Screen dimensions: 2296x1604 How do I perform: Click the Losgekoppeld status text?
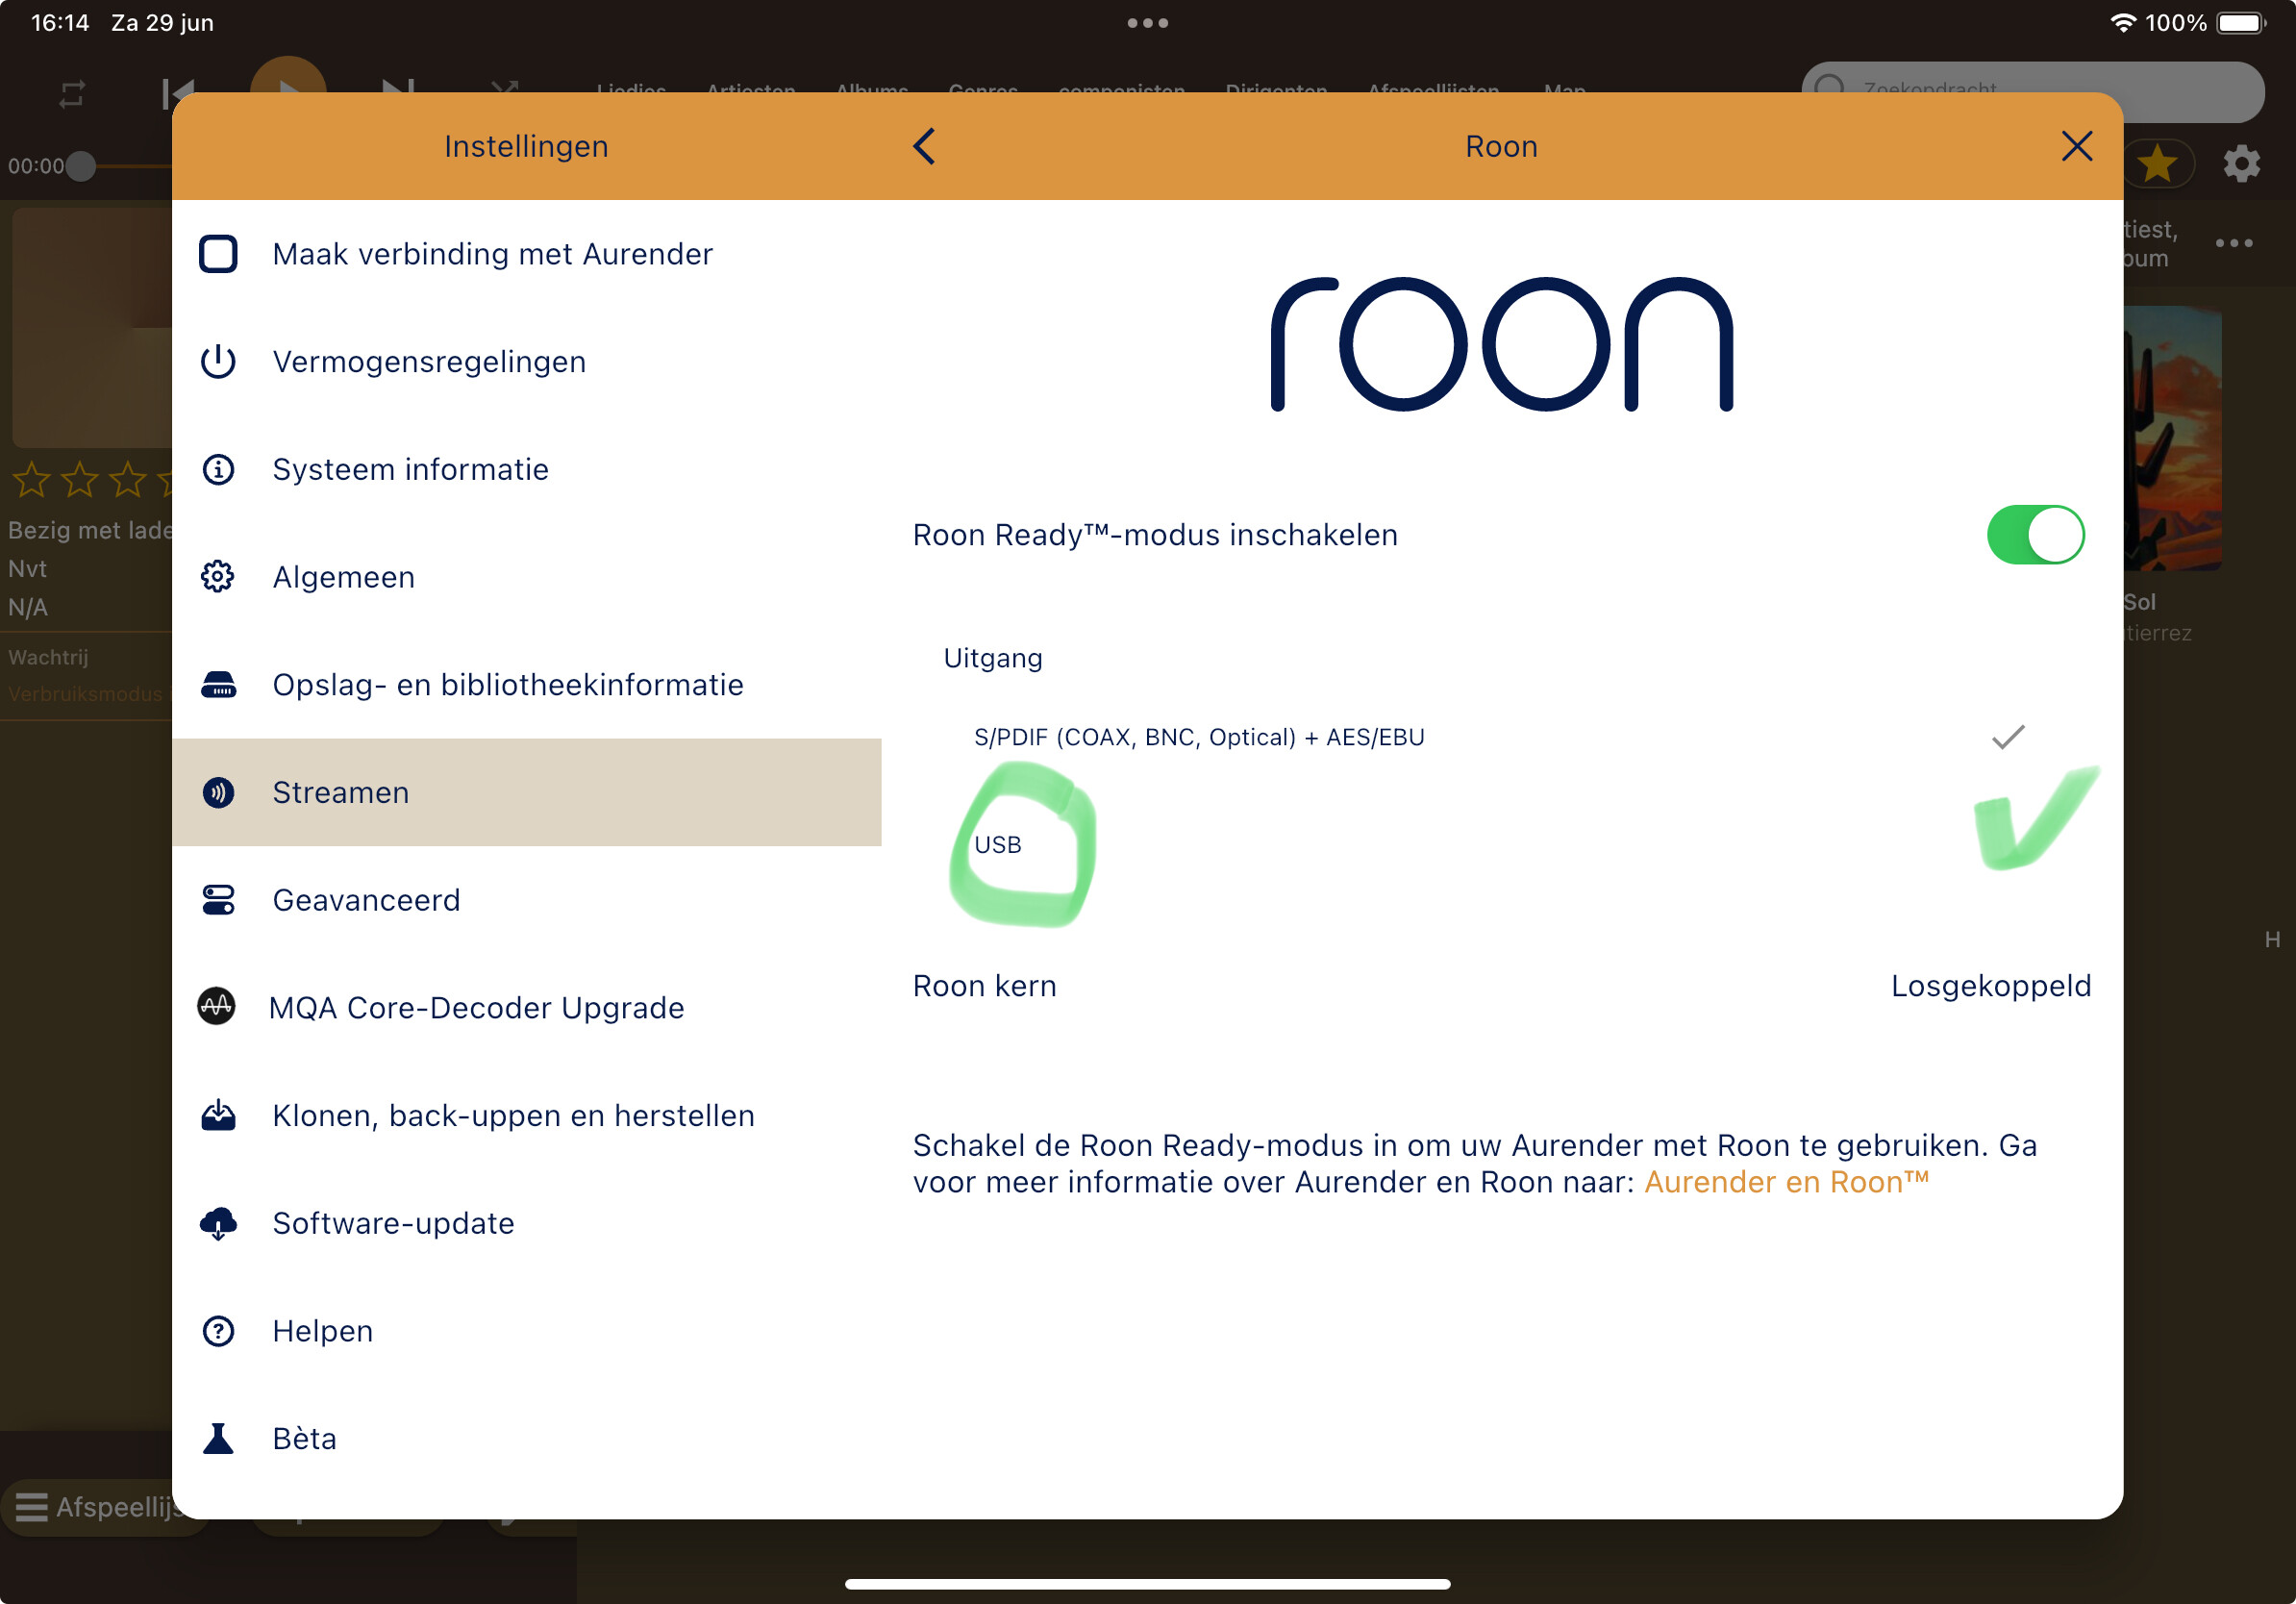pos(1991,986)
